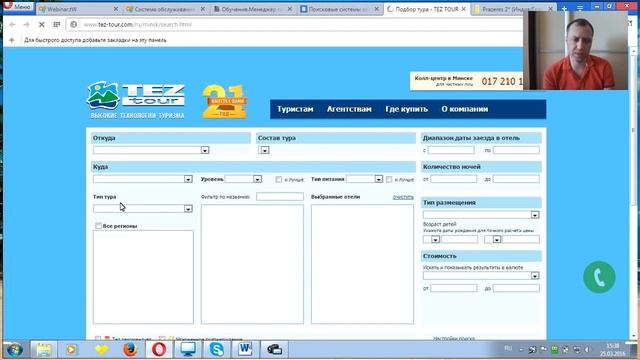Switch to Opera in taskbar
Viewport: 640px width, 360px height.
pyautogui.click(x=159, y=350)
